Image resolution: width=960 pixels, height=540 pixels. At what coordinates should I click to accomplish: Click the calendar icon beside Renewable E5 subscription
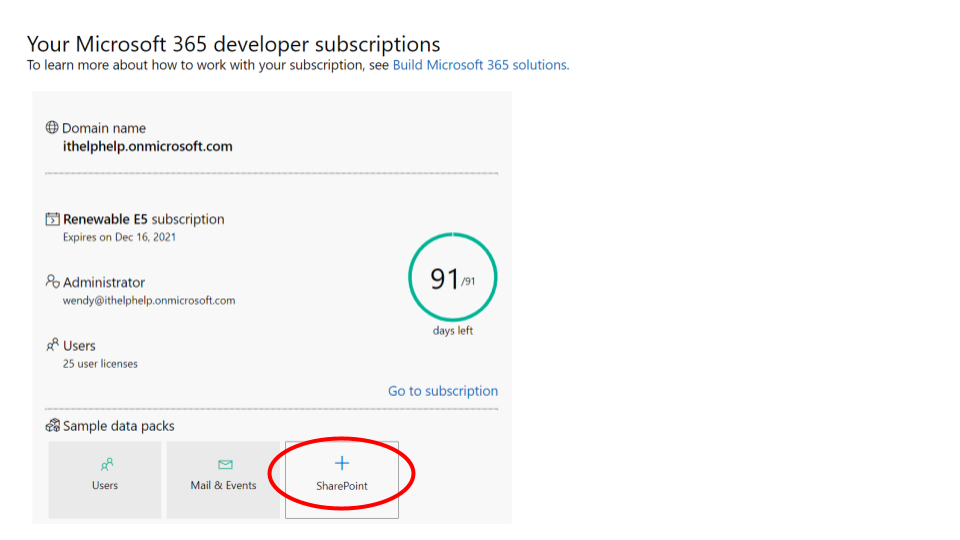53,219
